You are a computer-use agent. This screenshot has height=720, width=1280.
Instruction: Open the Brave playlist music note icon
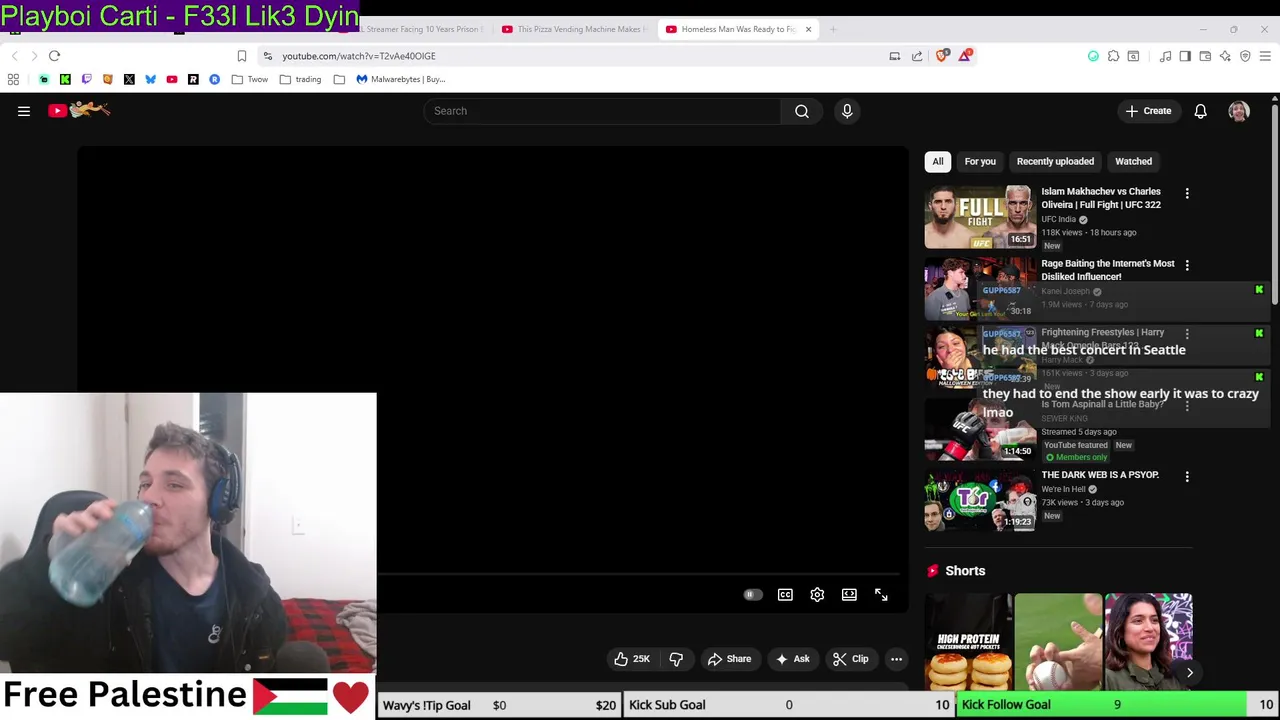click(x=1165, y=56)
